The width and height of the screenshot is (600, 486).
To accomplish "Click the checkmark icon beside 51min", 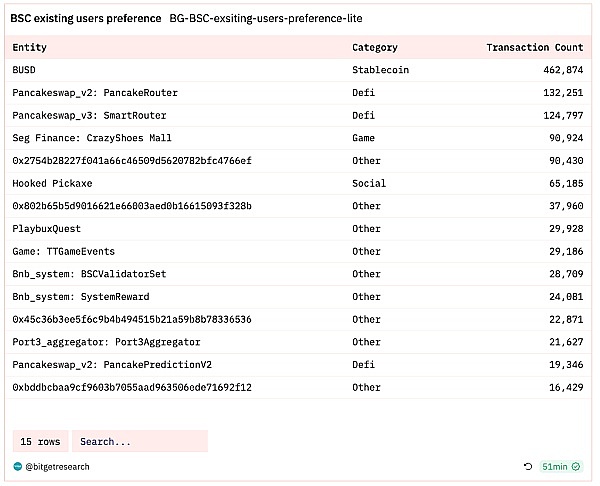I will pos(577,466).
